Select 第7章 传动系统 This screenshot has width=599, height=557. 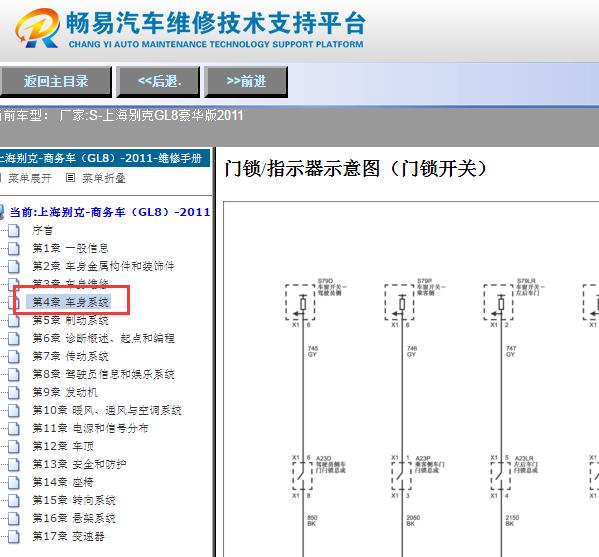pyautogui.click(x=70, y=356)
